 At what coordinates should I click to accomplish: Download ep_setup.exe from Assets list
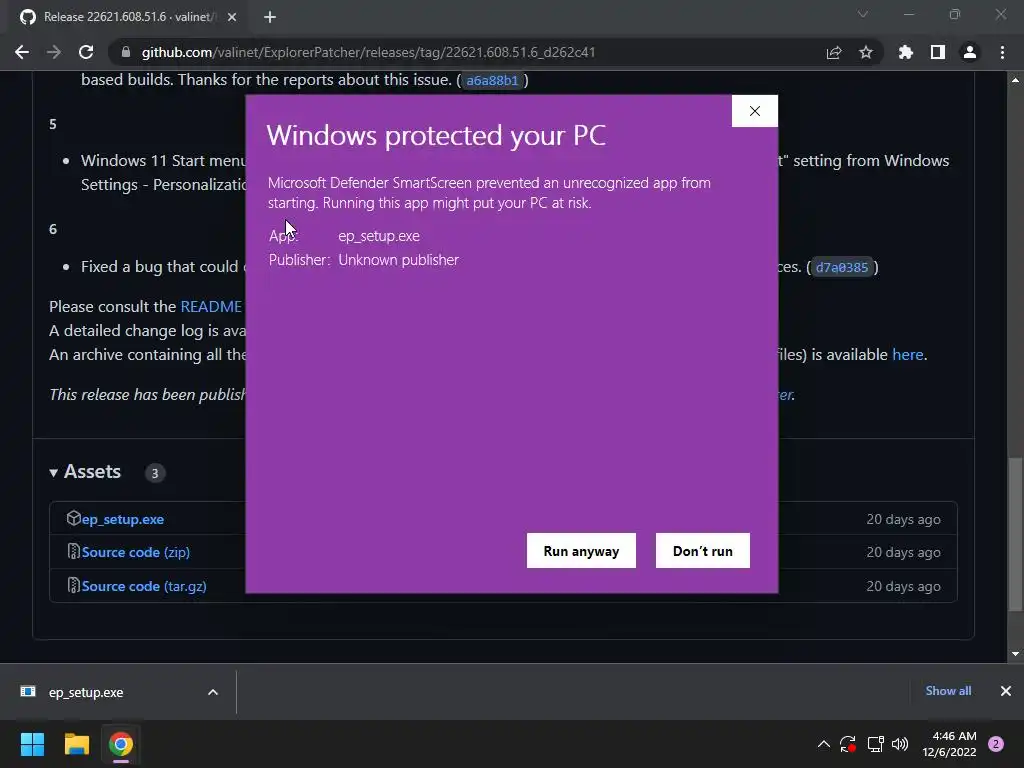(x=123, y=519)
